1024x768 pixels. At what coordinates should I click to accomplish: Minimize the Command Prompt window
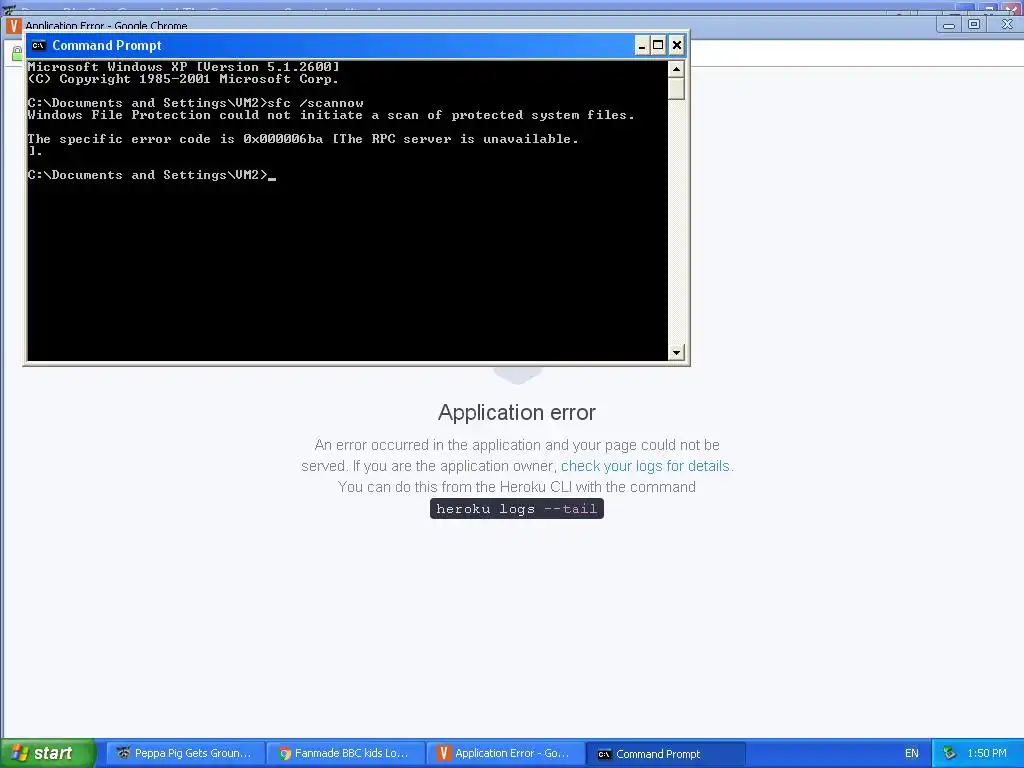tap(642, 45)
